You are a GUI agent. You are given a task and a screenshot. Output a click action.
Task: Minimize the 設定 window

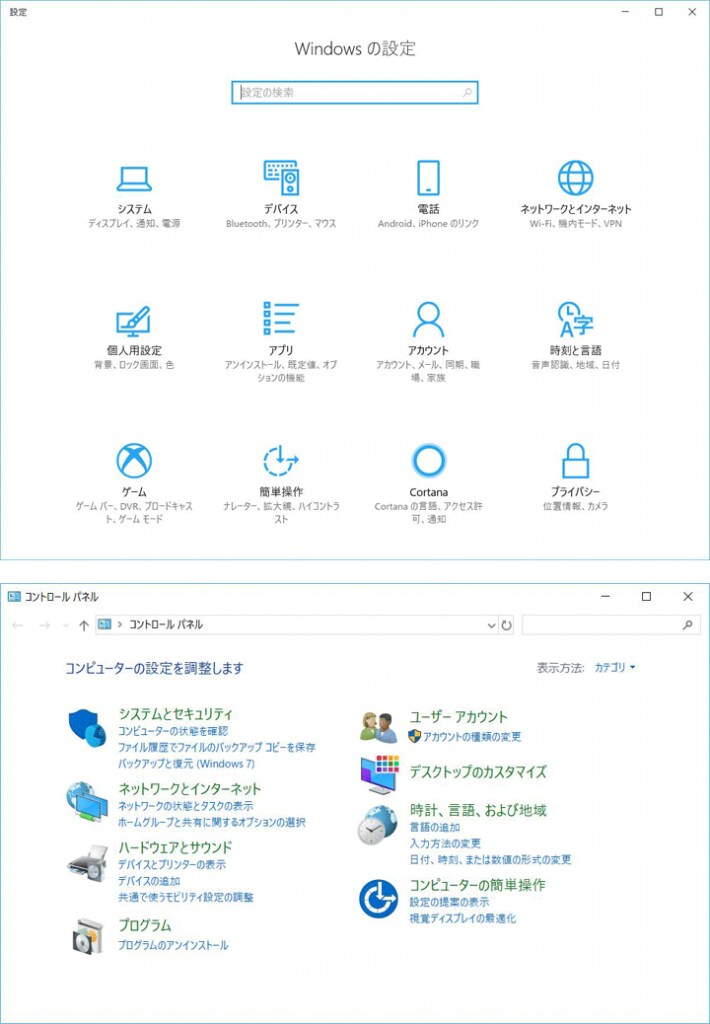tap(625, 12)
